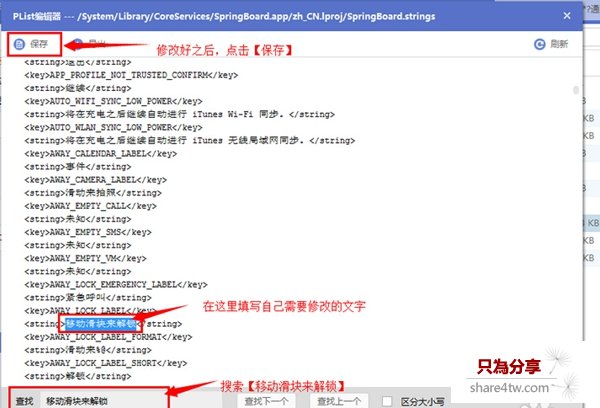Image resolution: width=600 pixels, height=408 pixels.
Task: Click the highlighted text 移动滑块来解锁
Action: tap(101, 324)
